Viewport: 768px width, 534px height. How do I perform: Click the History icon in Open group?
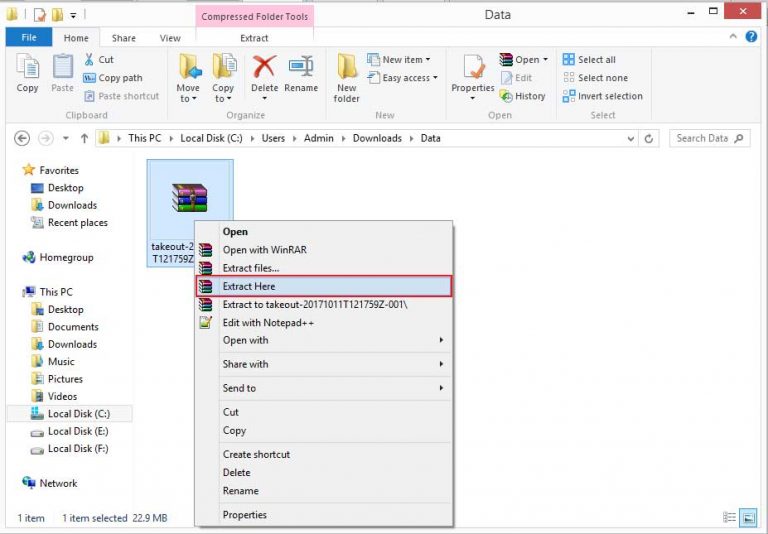[x=522, y=96]
